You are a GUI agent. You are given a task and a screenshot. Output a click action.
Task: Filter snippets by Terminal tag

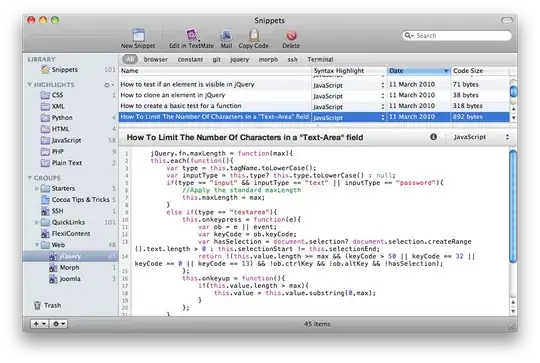(320, 59)
